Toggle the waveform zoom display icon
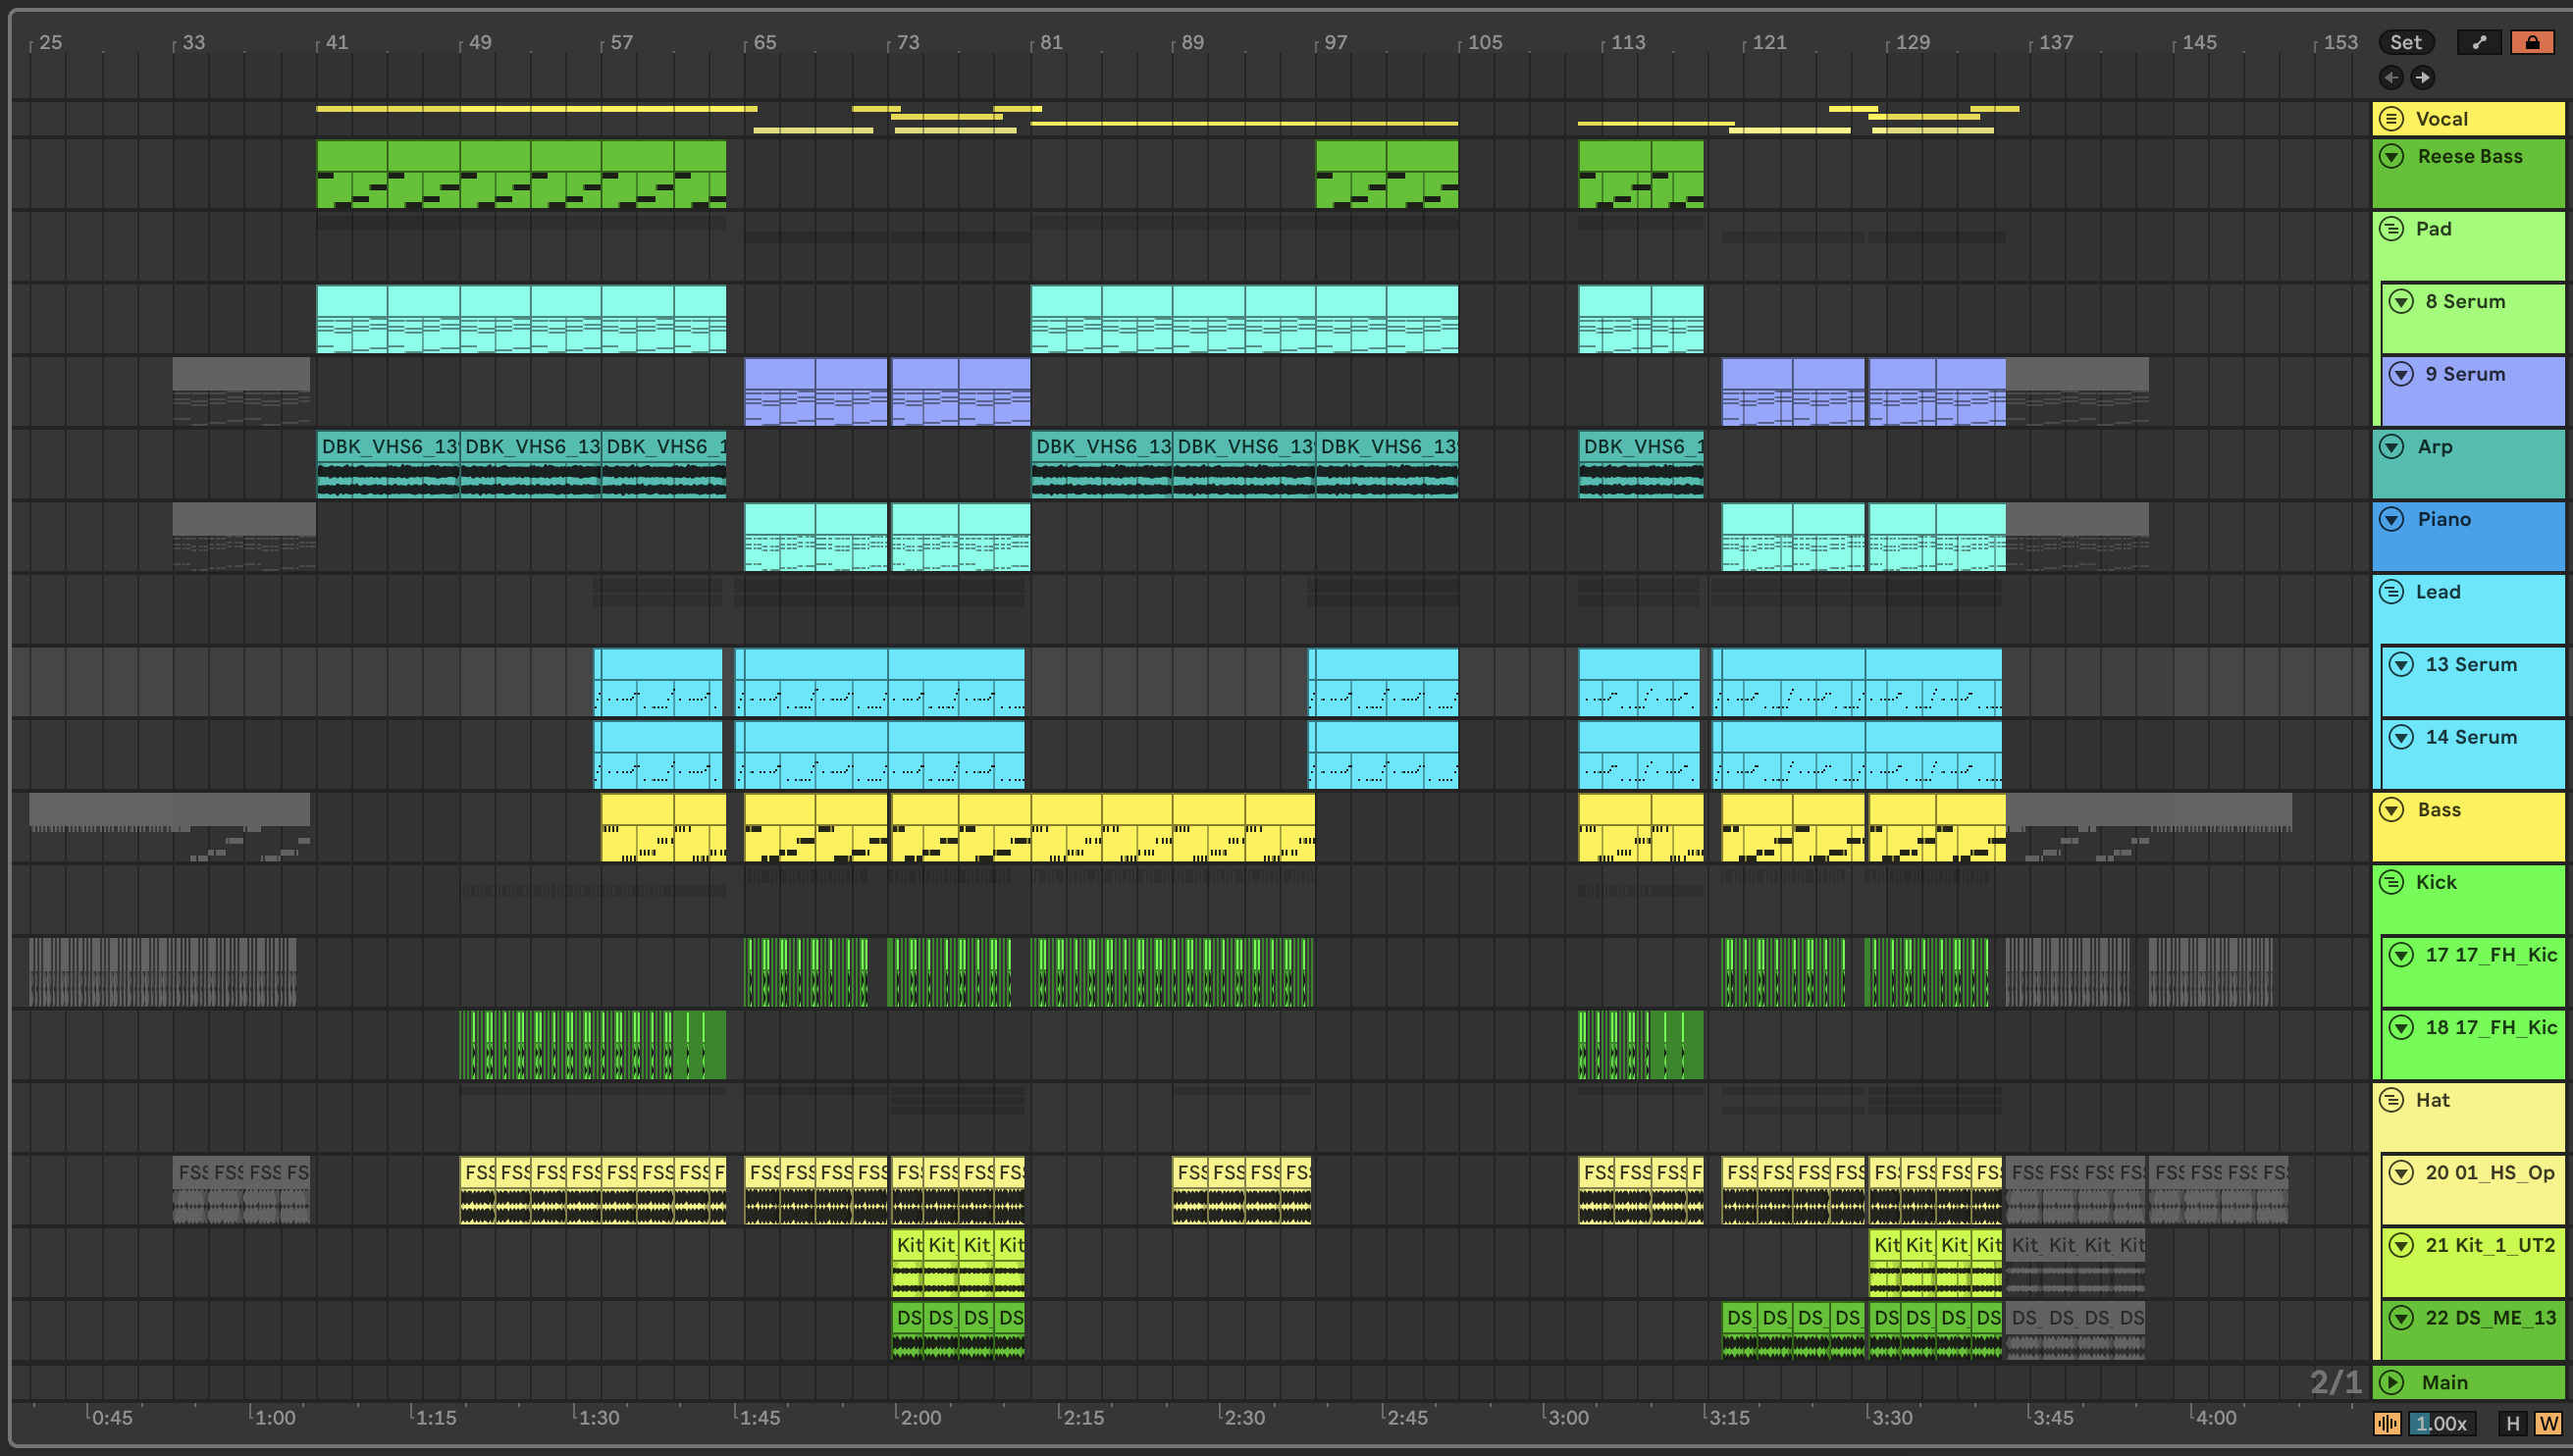The image size is (2573, 1456). pos(2386,1423)
